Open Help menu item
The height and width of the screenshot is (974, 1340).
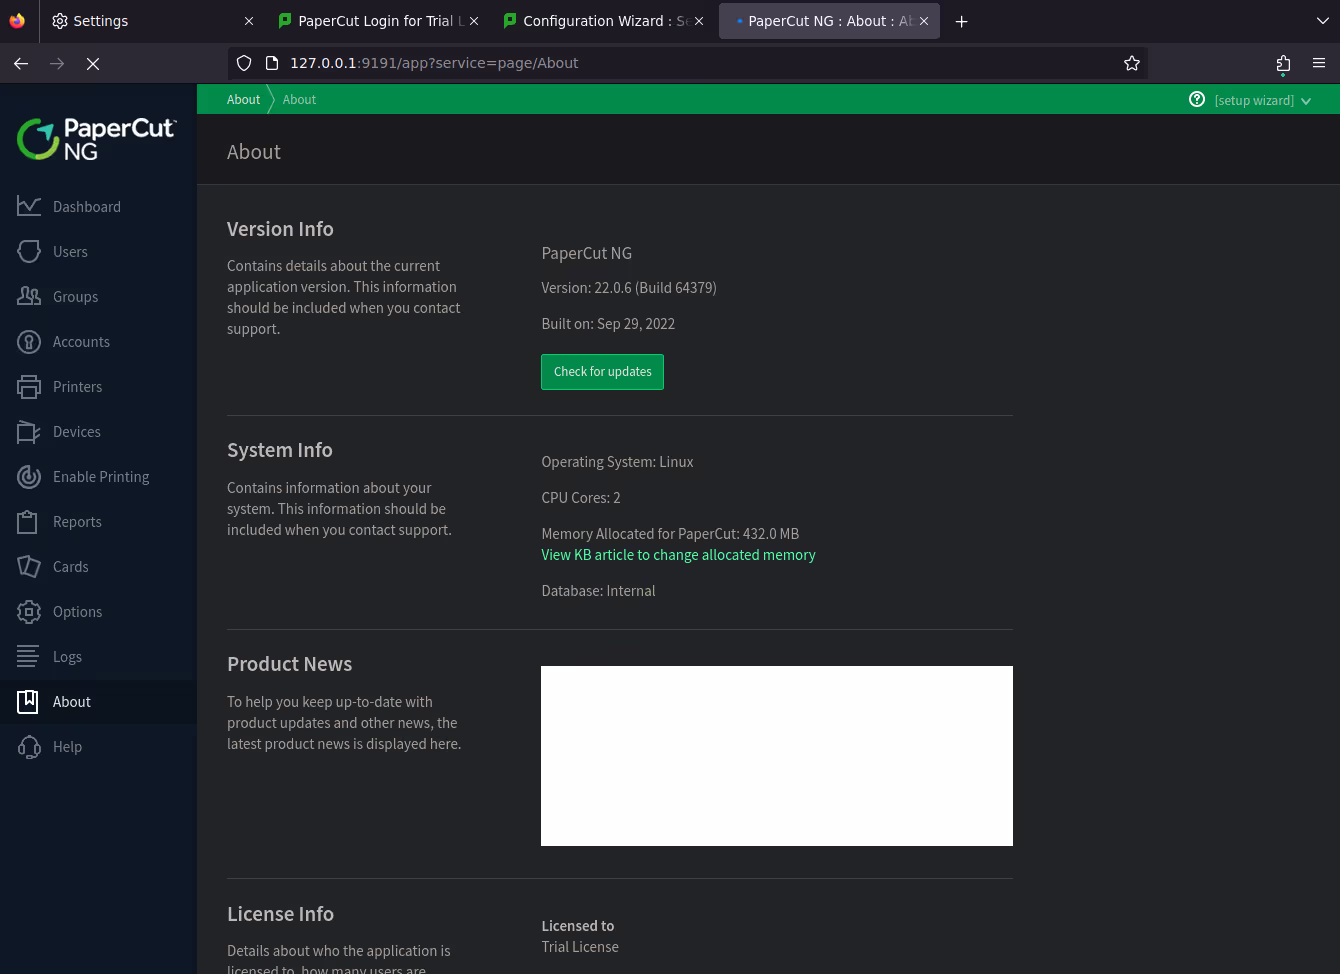(98, 746)
